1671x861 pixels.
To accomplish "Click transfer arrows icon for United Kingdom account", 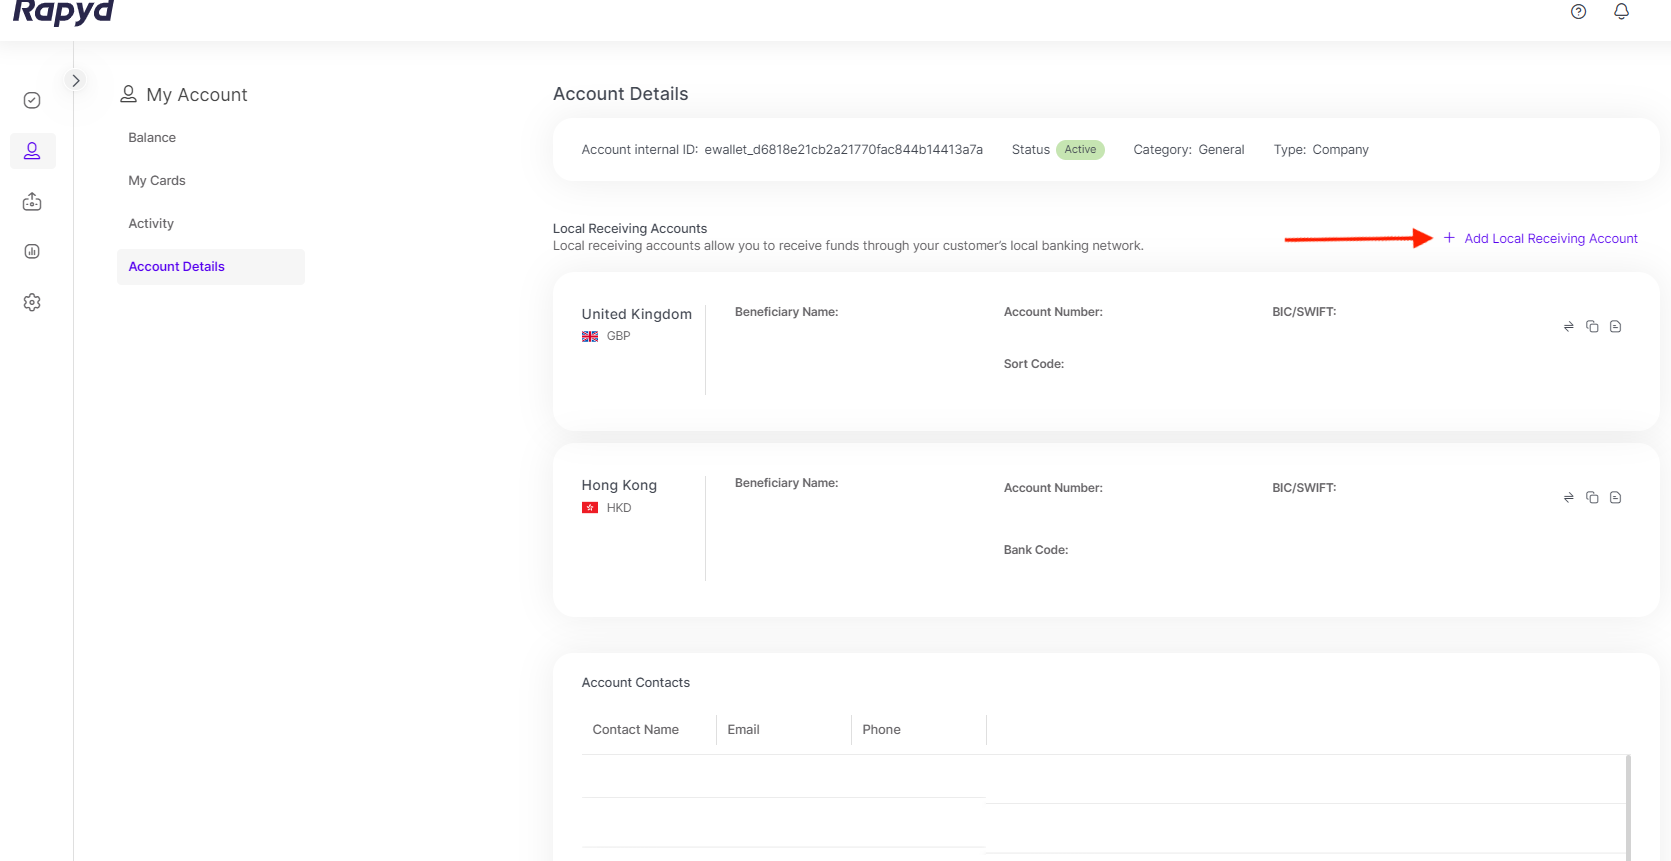I will (1568, 327).
